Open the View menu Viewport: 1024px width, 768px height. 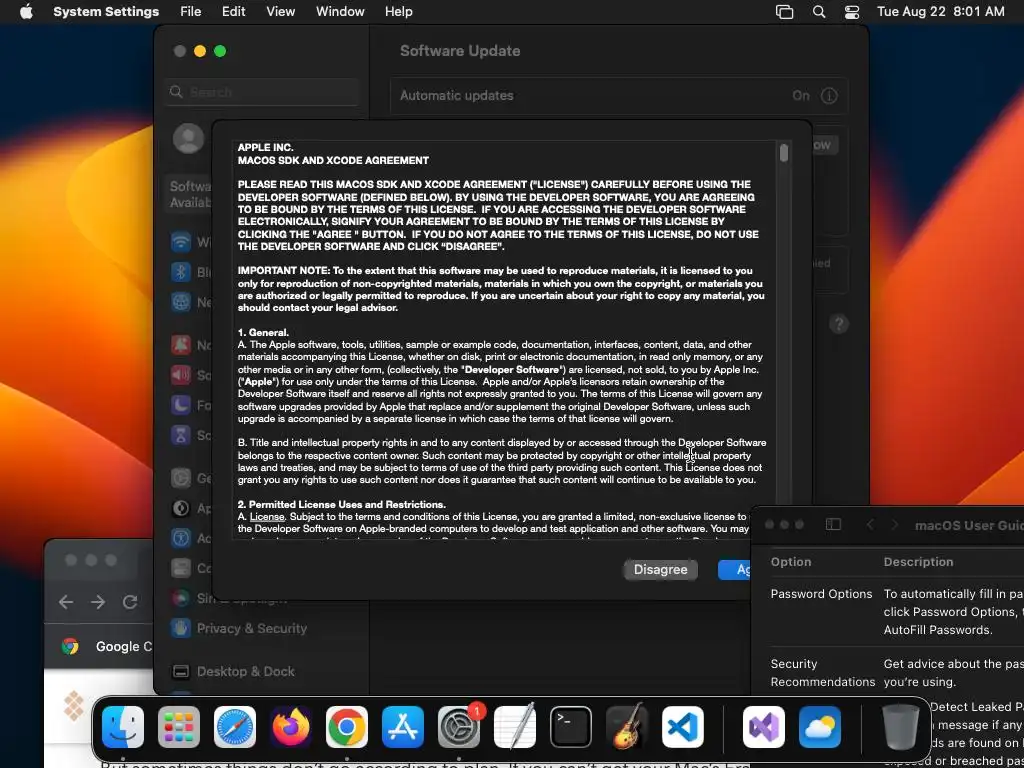(280, 12)
